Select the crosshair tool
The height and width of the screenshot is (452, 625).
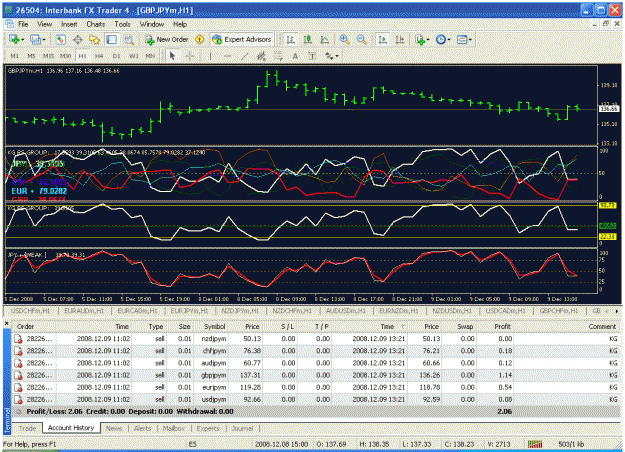pyautogui.click(x=189, y=56)
